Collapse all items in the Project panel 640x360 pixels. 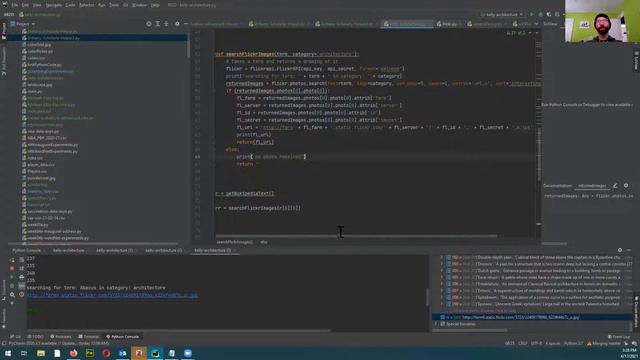pos(166,24)
